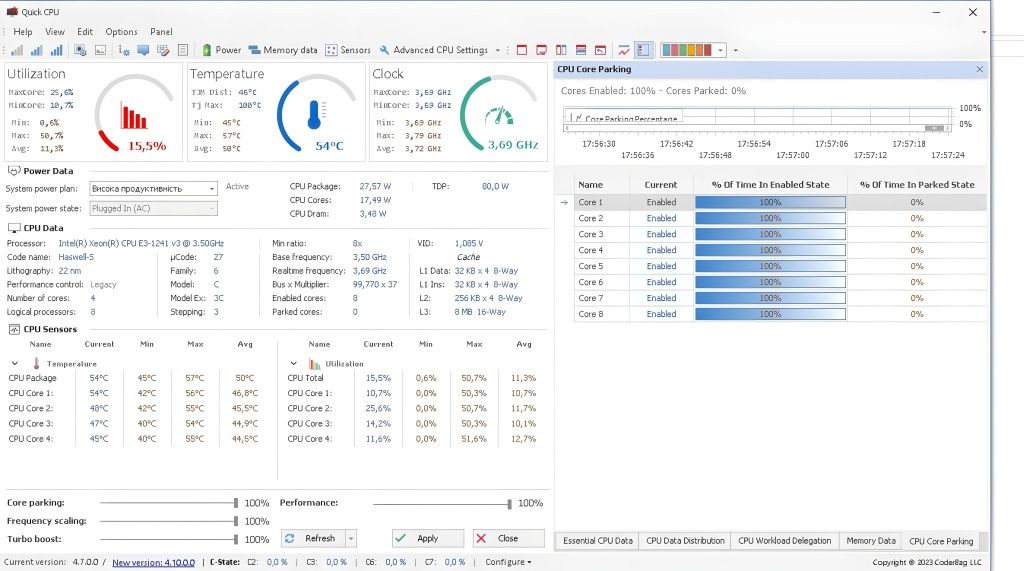Viewport: 1024px width, 571px height.
Task: Click the Apply button
Action: click(x=428, y=538)
